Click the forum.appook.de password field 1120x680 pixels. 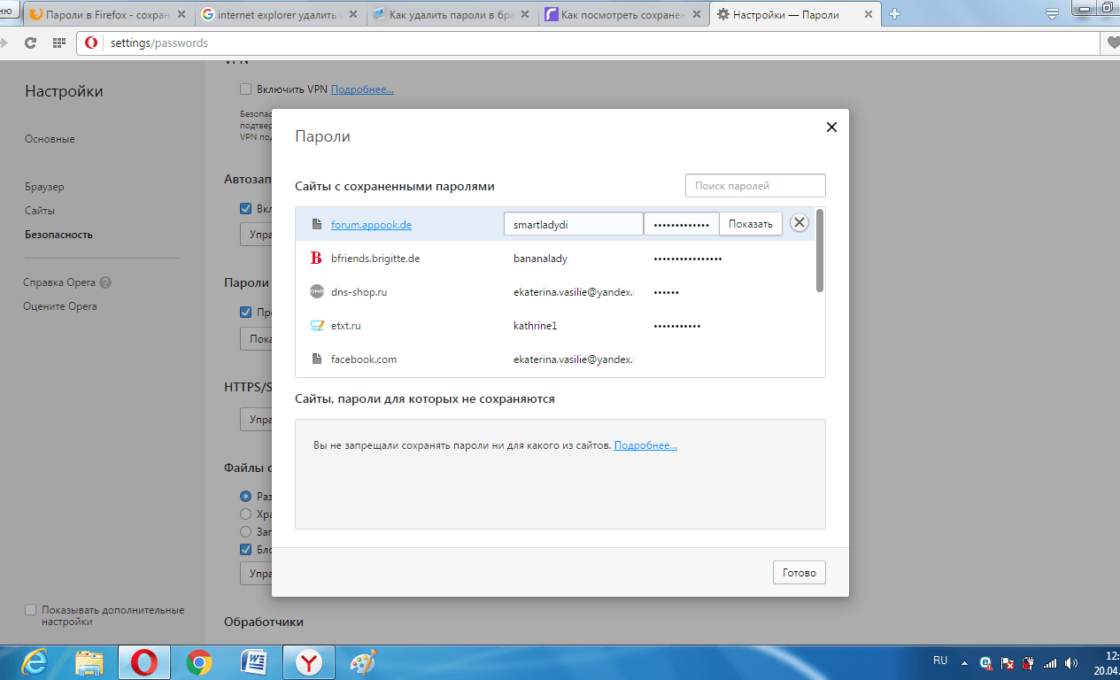pos(681,224)
